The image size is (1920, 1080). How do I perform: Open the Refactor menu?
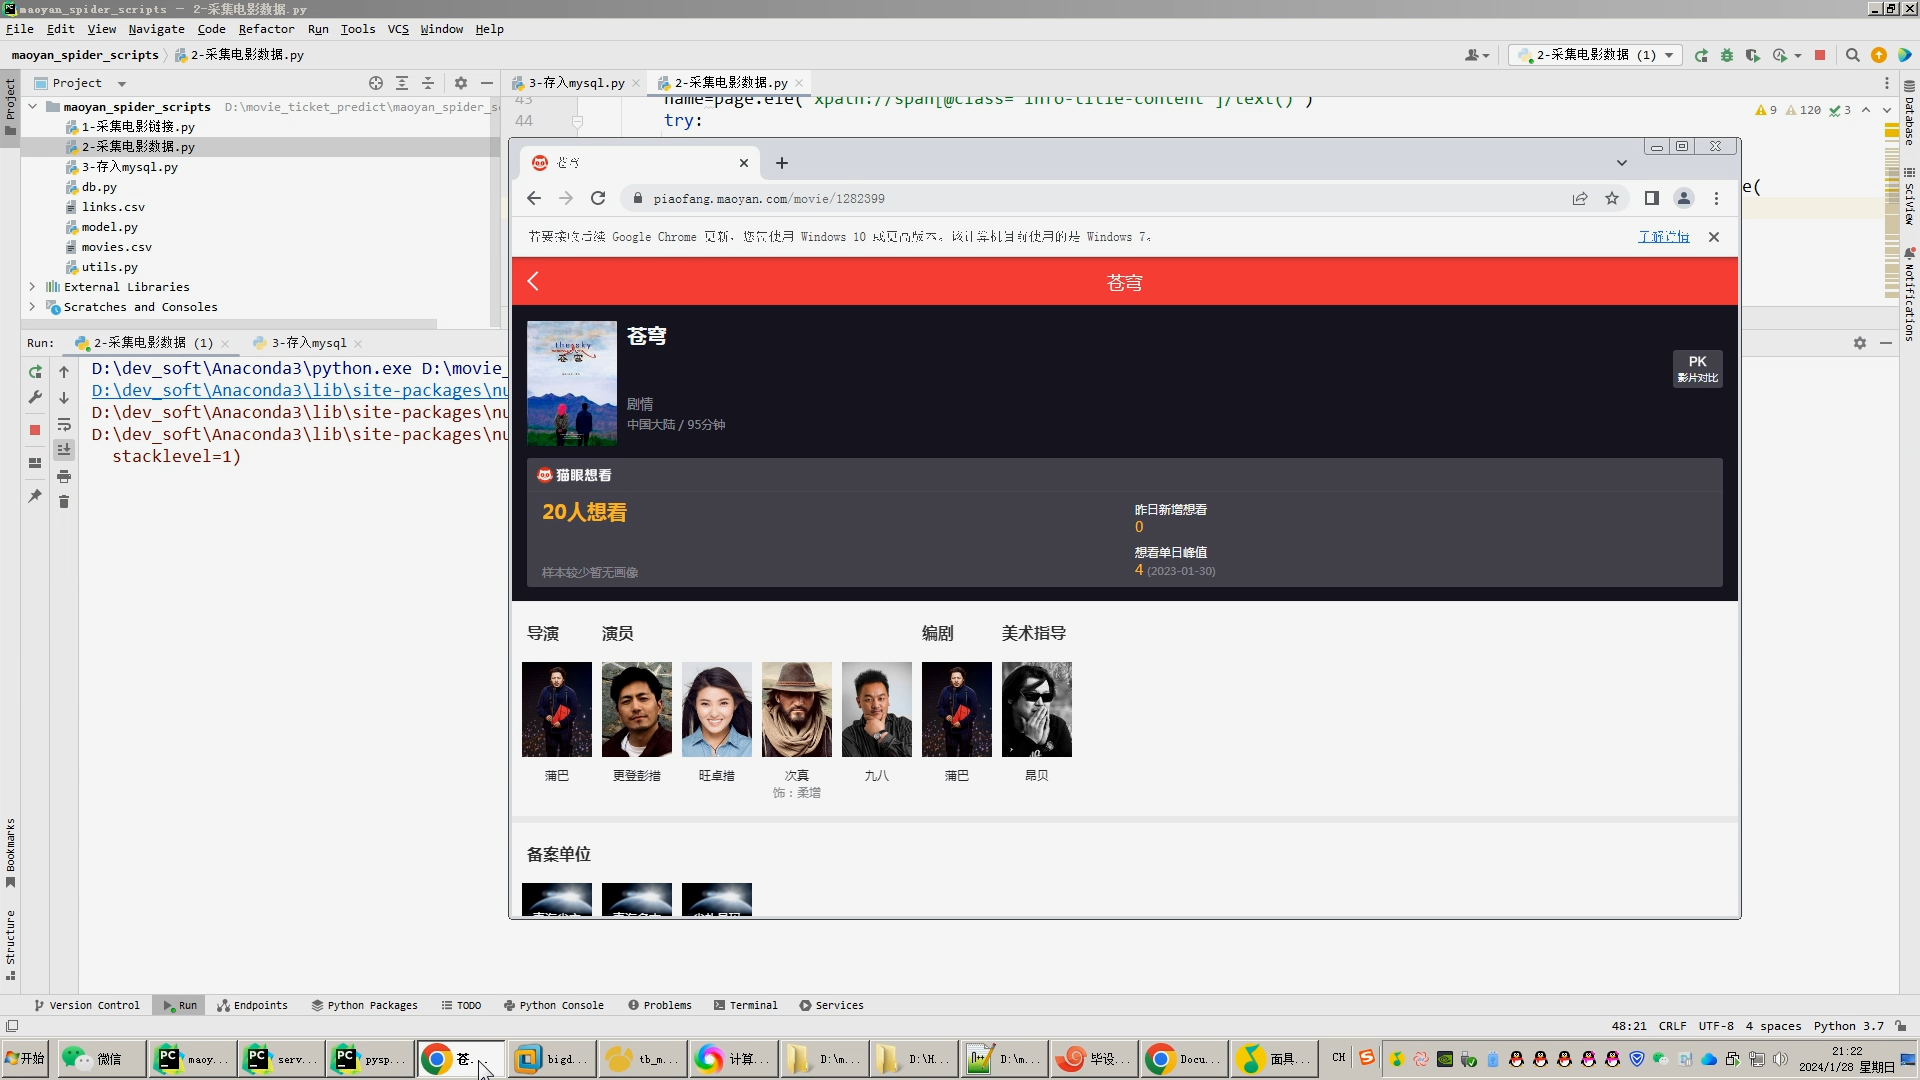click(x=266, y=29)
